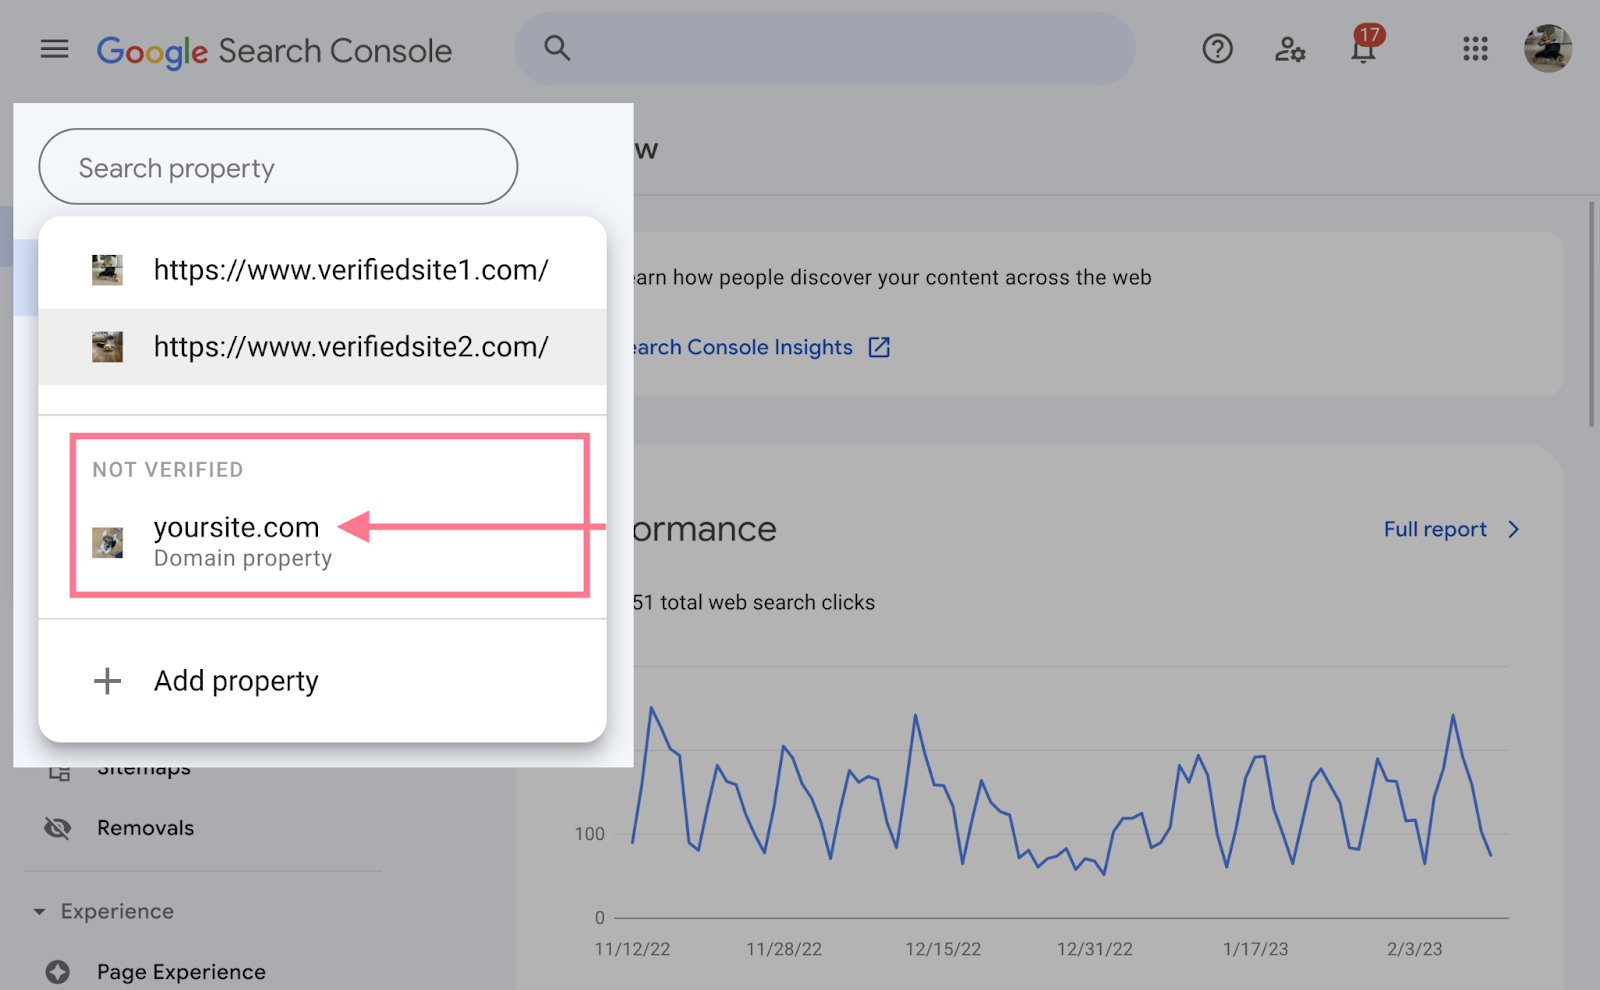1600x990 pixels.
Task: Click the search magnifier icon
Action: click(x=557, y=48)
